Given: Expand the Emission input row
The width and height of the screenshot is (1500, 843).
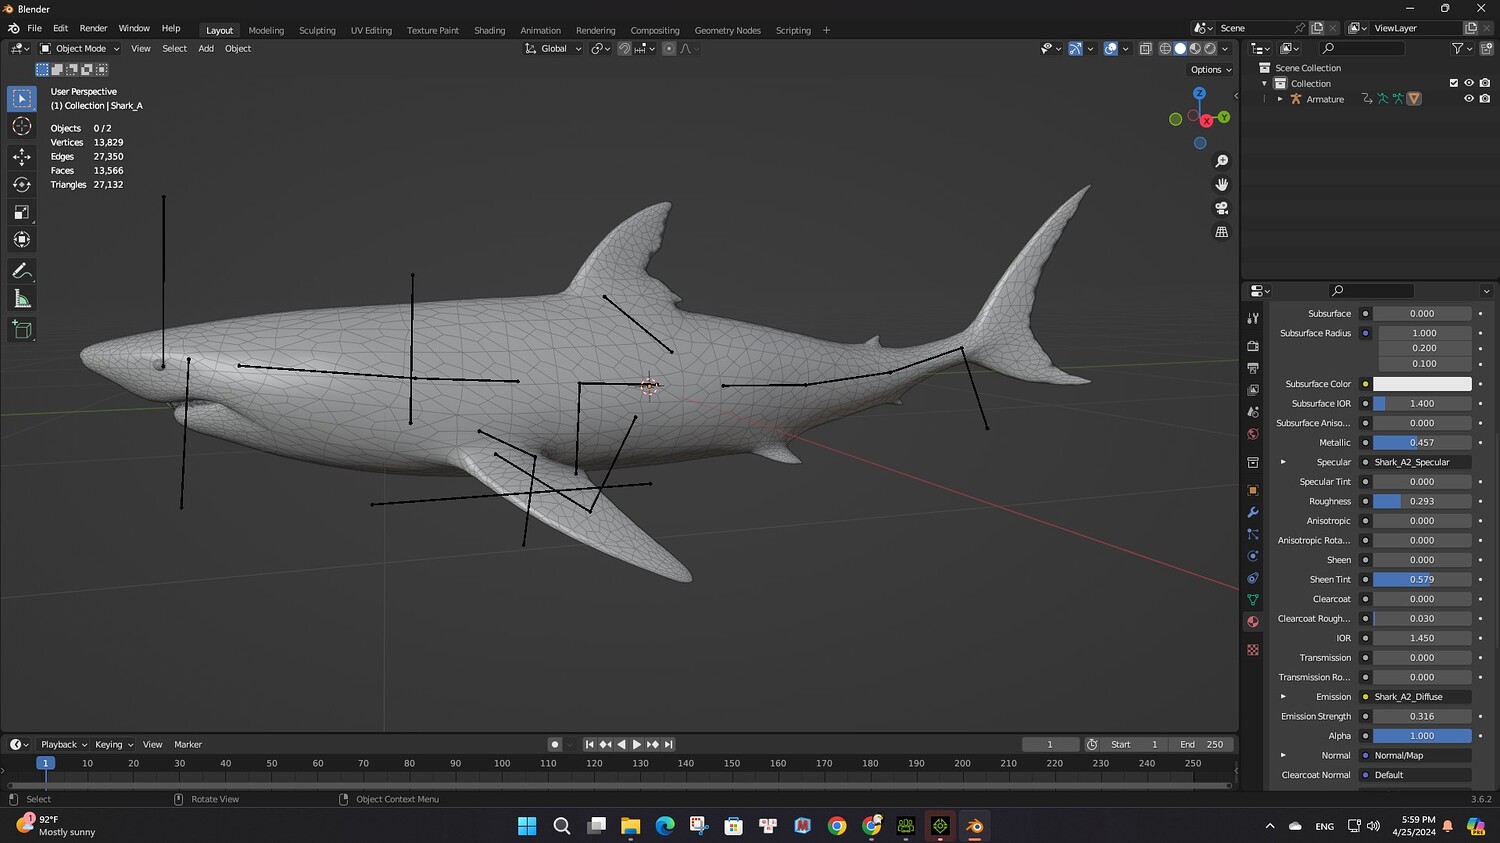Looking at the screenshot, I should point(1283,697).
